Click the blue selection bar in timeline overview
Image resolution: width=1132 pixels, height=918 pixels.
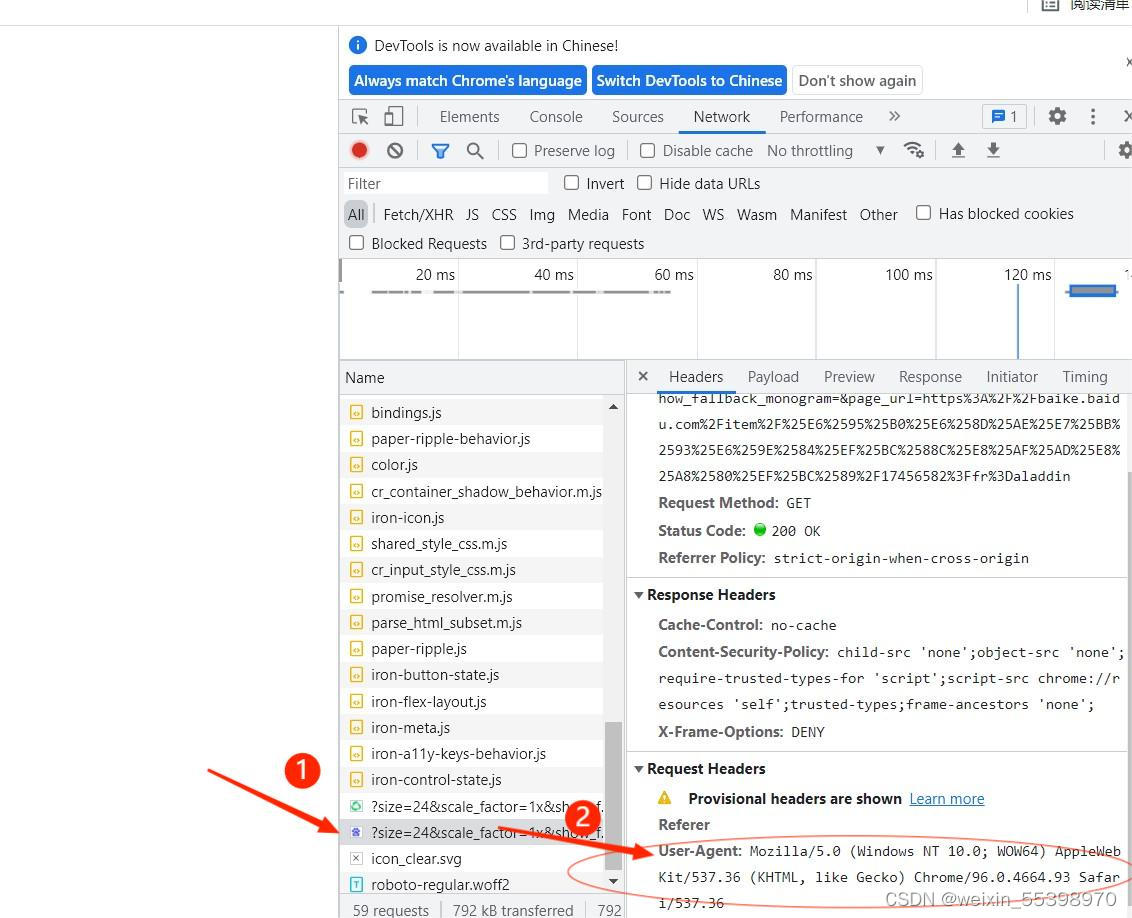[x=1092, y=290]
